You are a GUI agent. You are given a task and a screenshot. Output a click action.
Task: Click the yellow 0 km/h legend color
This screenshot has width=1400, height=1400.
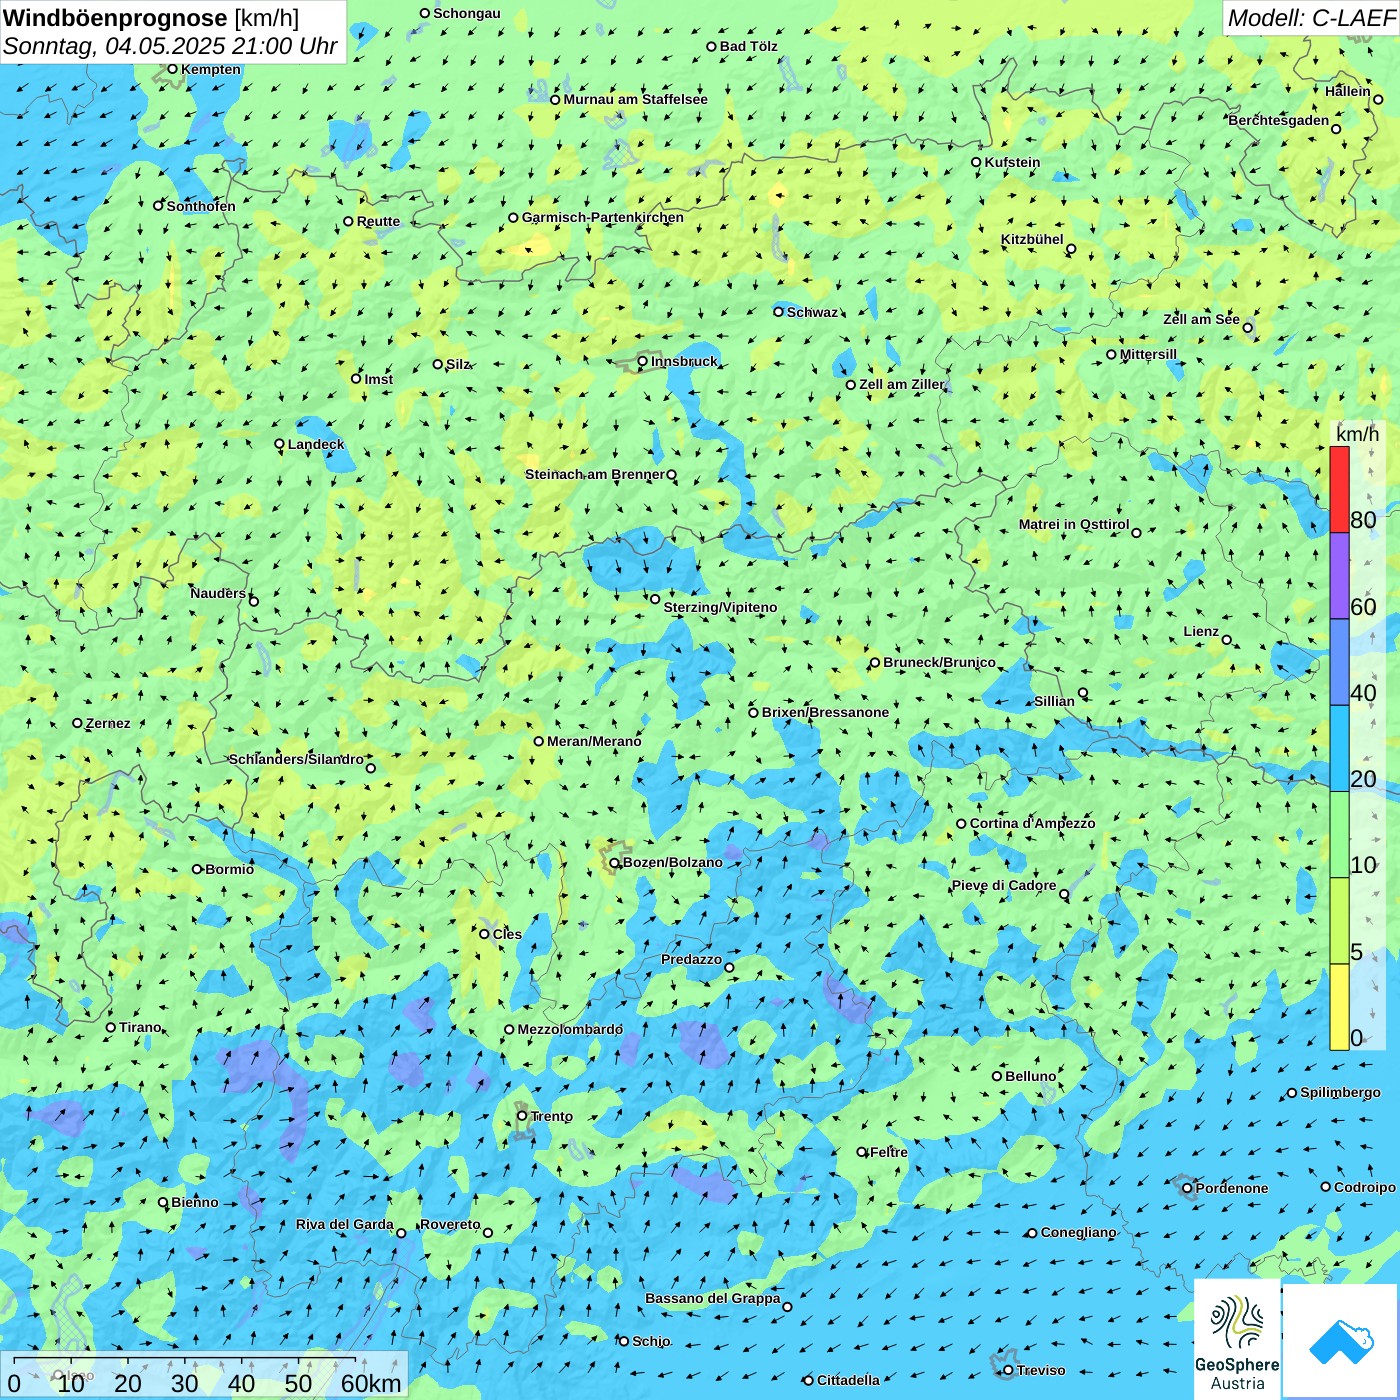(1339, 1007)
